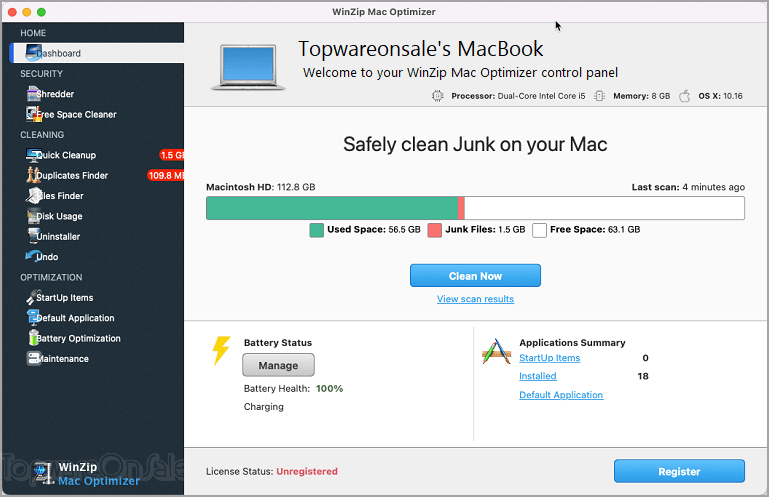Image resolution: width=769 pixels, height=497 pixels.
Task: Select Free Space Cleaner label
Action: click(77, 114)
